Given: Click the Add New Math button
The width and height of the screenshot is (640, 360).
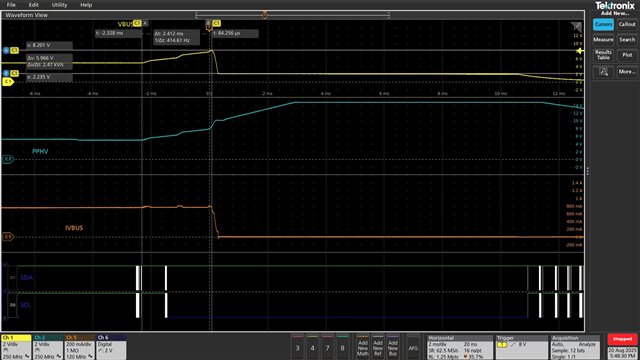Looking at the screenshot, I should (x=363, y=347).
